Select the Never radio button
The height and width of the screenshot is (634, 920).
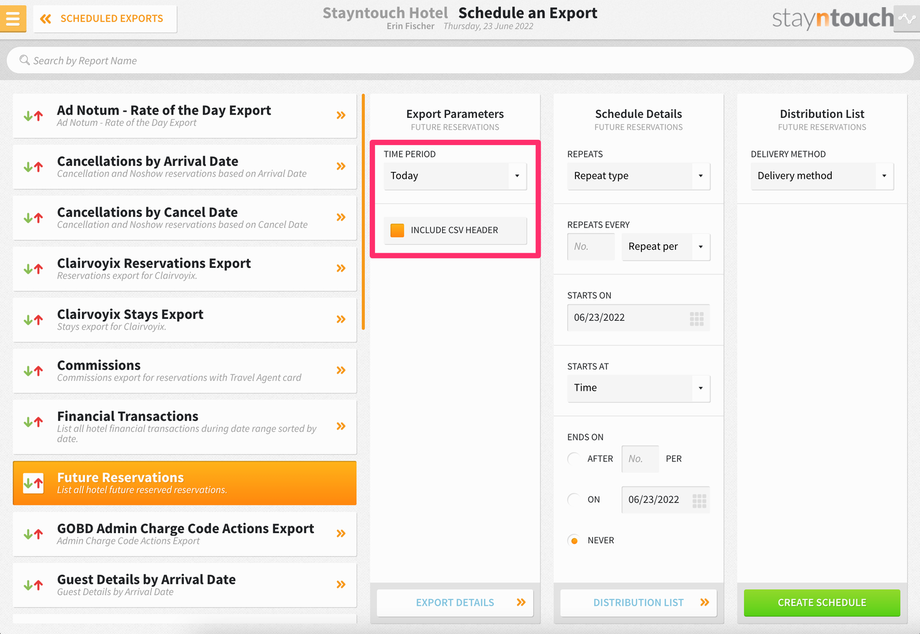574,540
